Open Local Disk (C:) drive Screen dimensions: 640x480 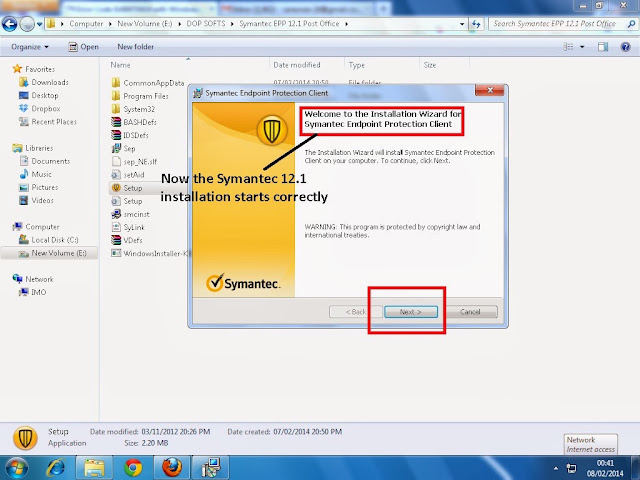pos(55,240)
